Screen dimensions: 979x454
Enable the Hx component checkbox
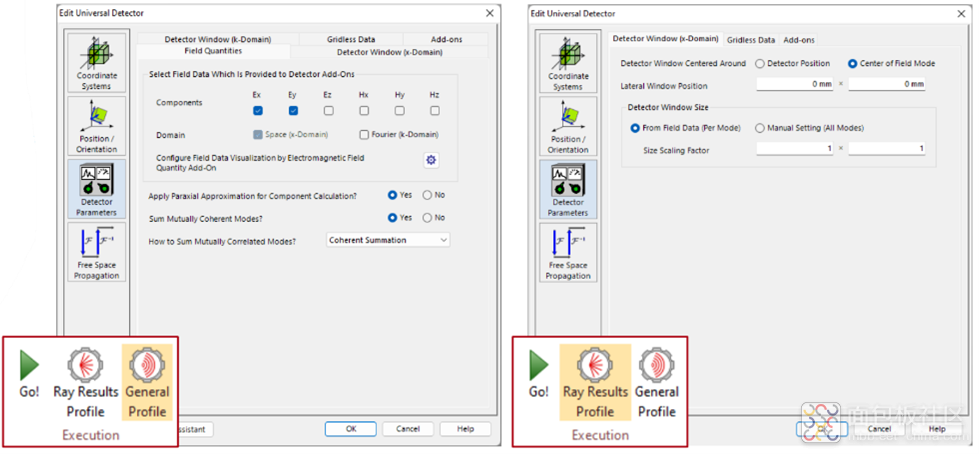(364, 111)
